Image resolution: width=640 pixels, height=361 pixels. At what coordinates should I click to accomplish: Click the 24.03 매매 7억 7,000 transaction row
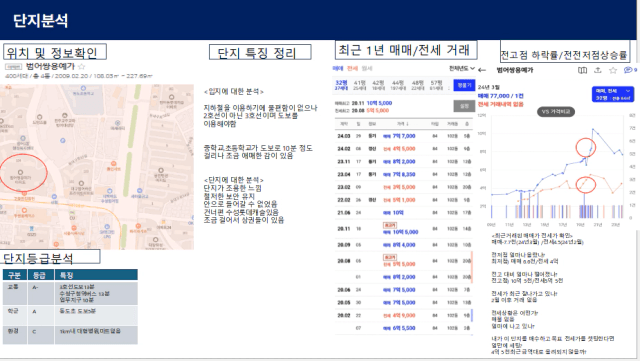(x=403, y=136)
